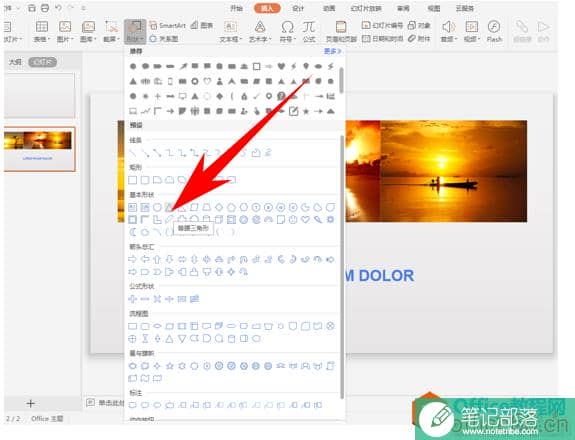Select the recommended heart shape in top row
The height and width of the screenshot is (440, 575).
[x=281, y=66]
